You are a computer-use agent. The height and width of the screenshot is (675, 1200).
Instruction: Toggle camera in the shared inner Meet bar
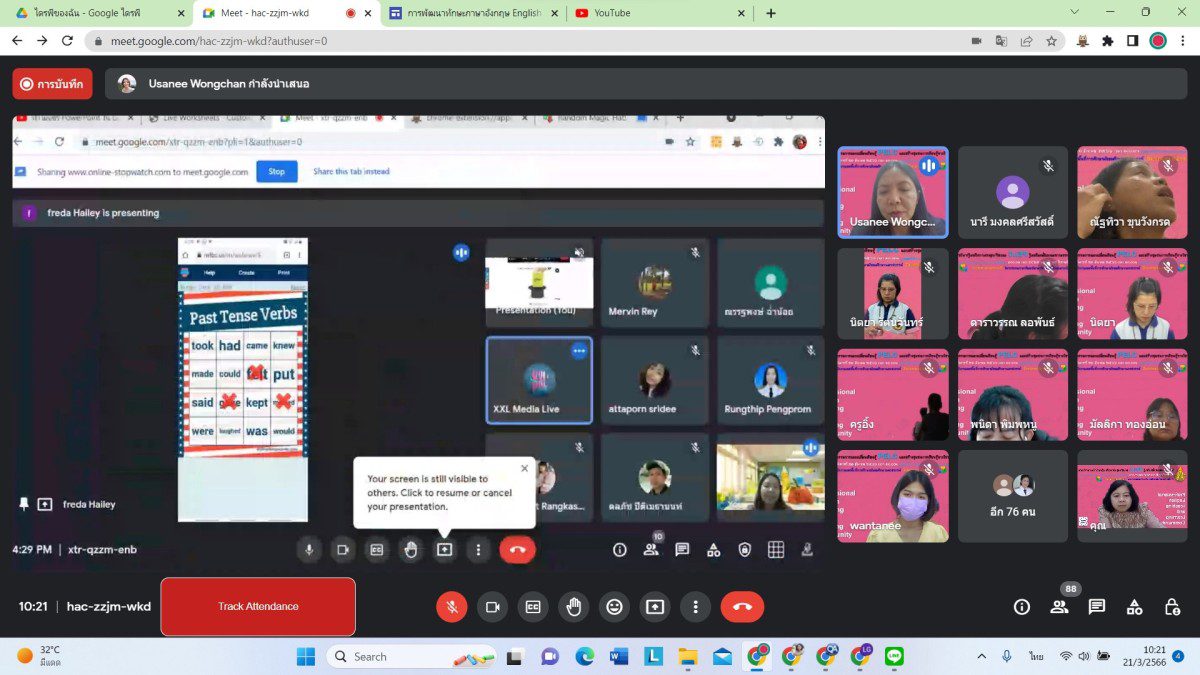point(342,549)
